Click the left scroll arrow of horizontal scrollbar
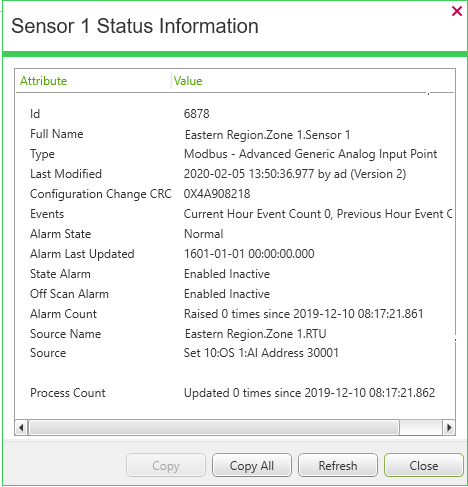Viewport: 468px width, 487px height. coord(21,427)
